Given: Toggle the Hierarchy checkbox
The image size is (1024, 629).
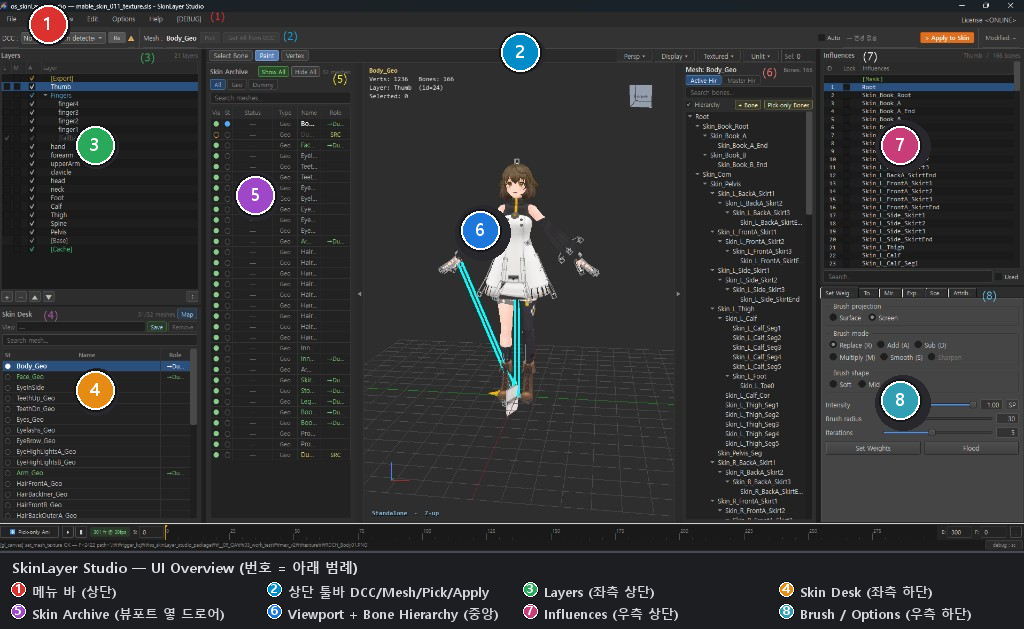Looking at the screenshot, I should (x=690, y=105).
